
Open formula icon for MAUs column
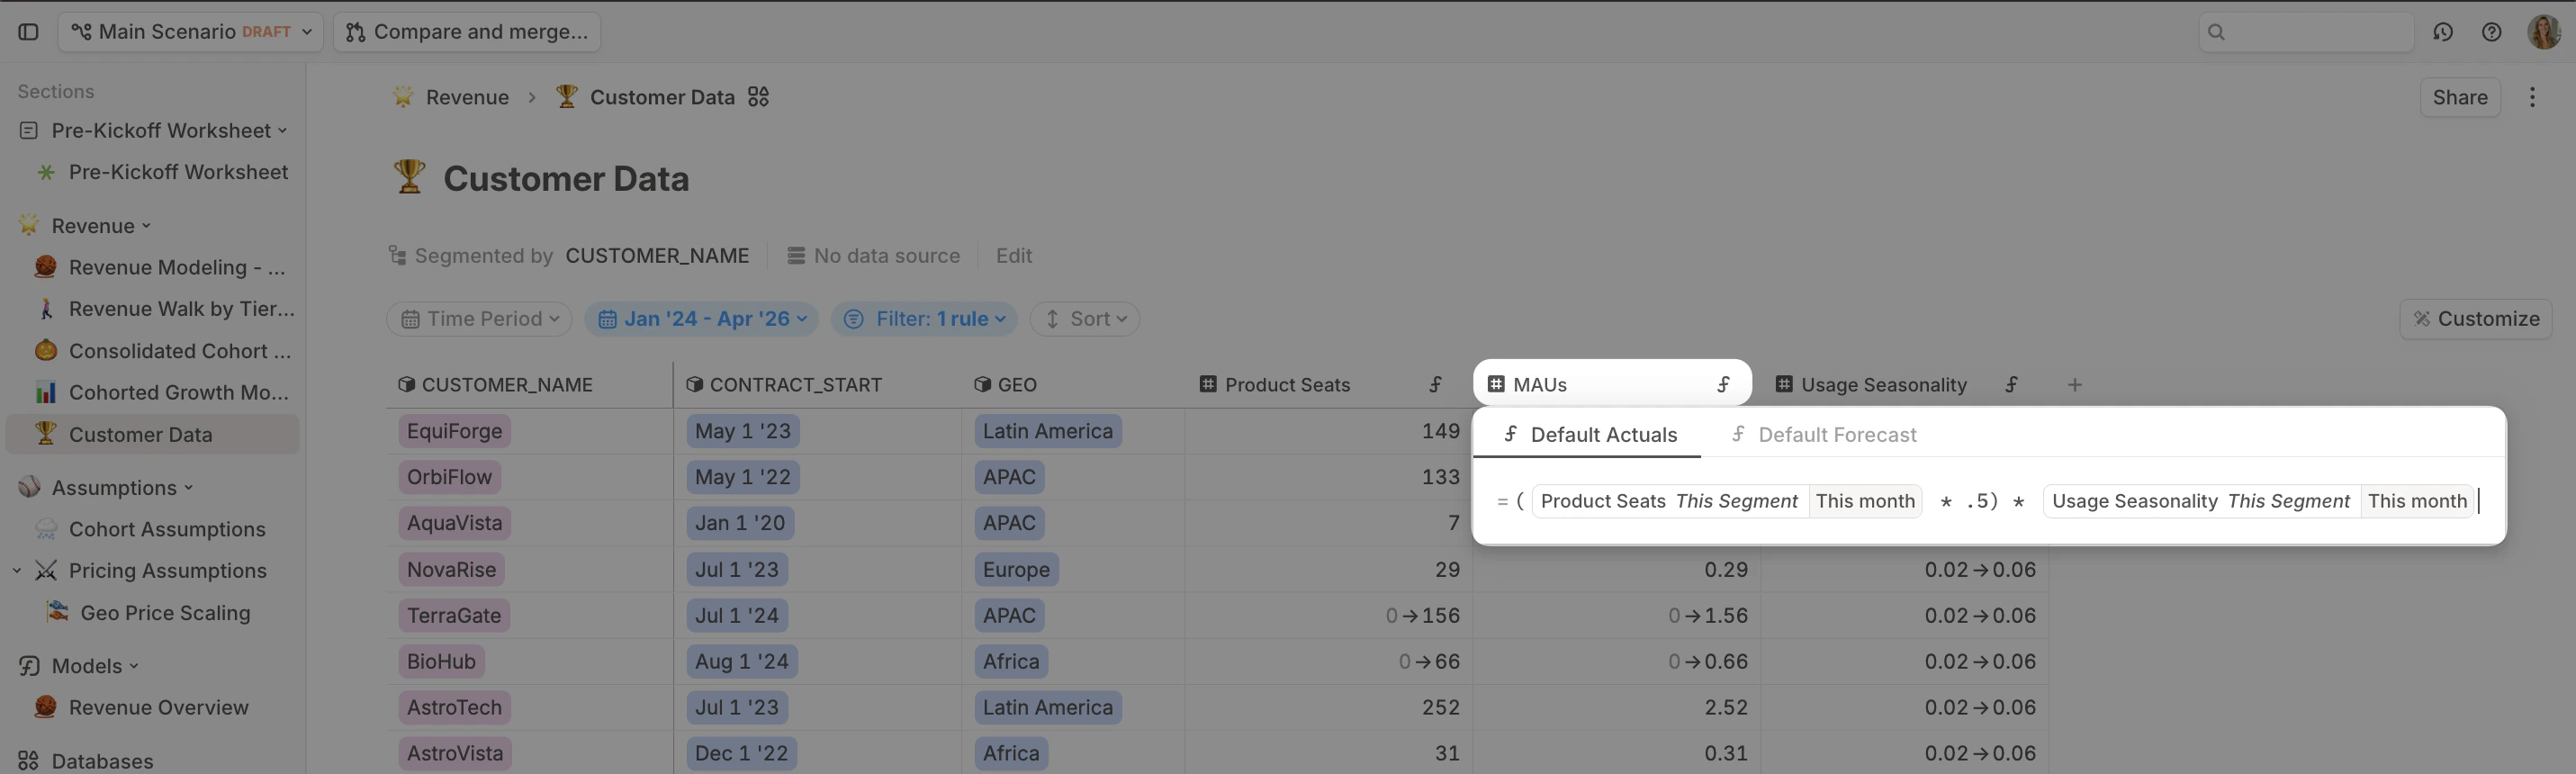pyautogui.click(x=1724, y=385)
